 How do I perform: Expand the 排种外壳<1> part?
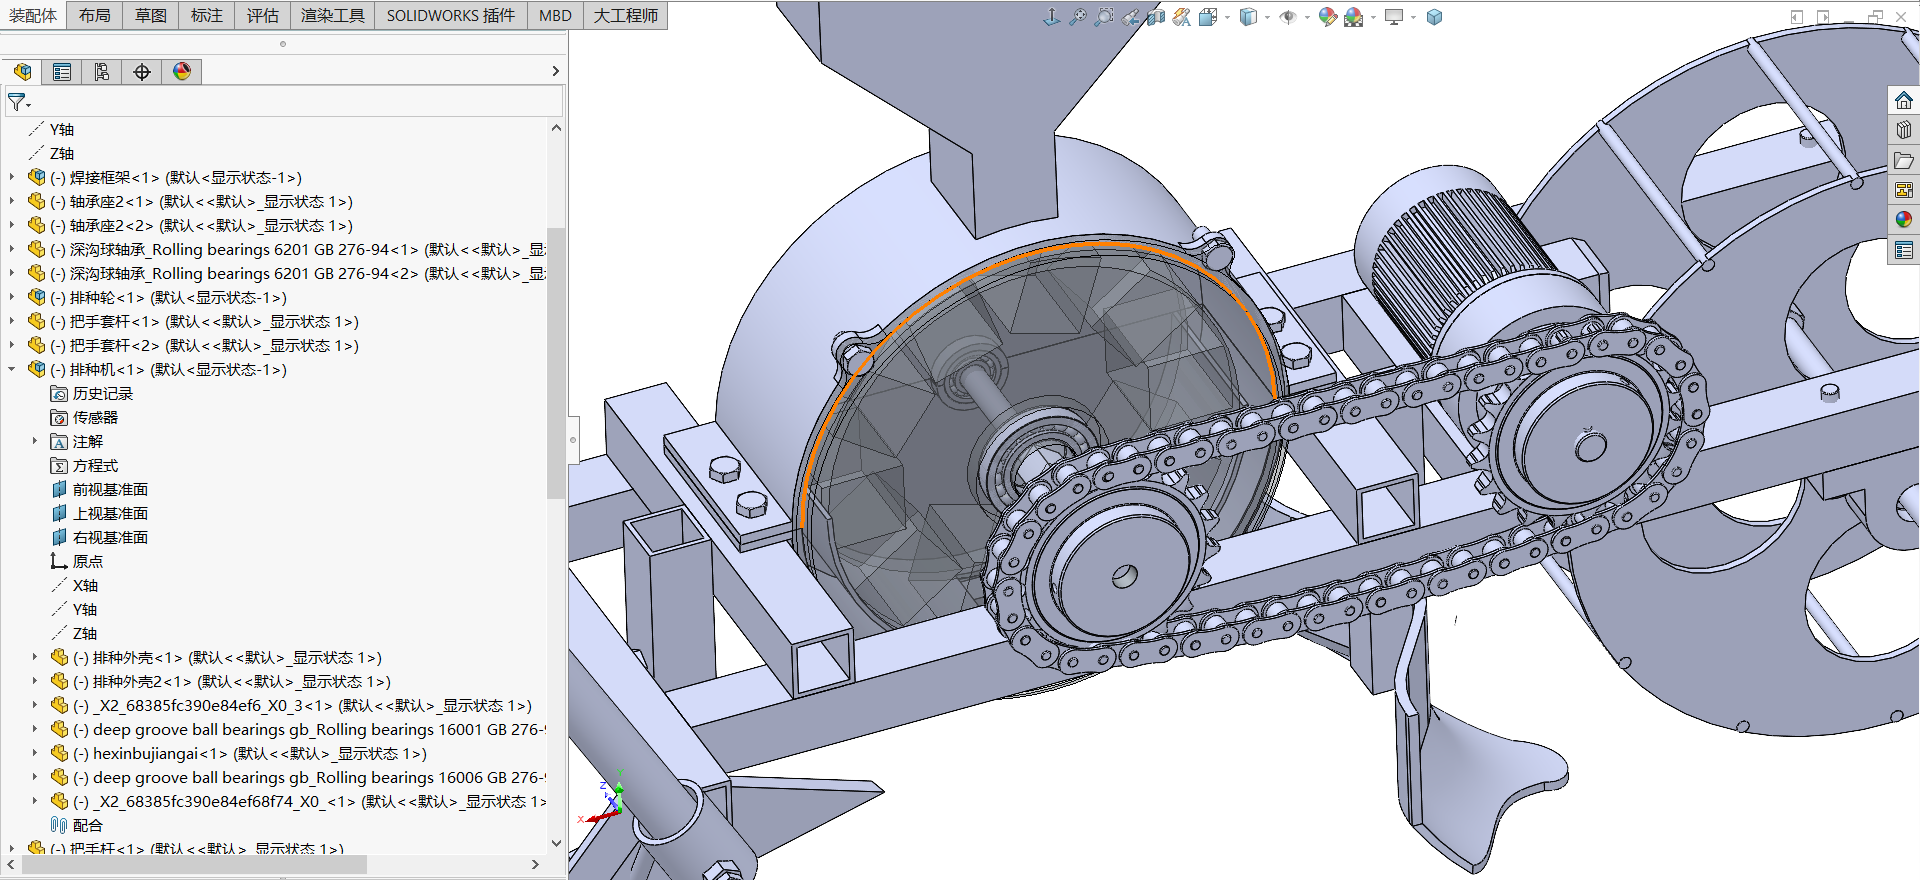35,657
